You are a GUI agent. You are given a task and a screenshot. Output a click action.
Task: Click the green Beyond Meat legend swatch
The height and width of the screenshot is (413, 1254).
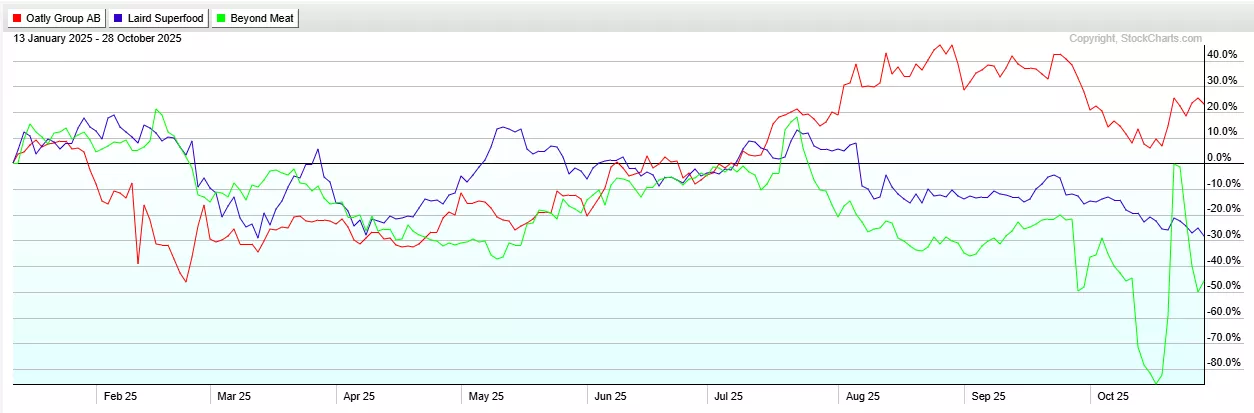(223, 18)
